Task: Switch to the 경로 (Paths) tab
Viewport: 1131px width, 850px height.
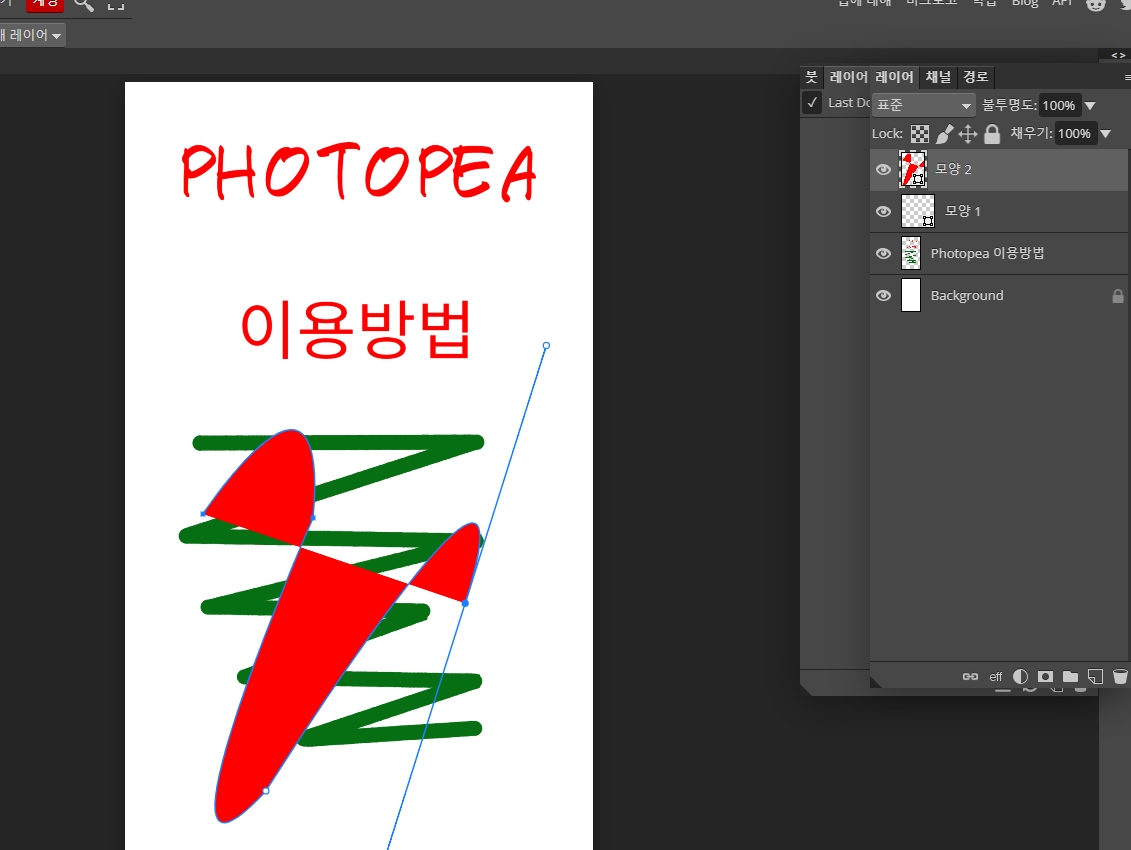Action: point(975,76)
